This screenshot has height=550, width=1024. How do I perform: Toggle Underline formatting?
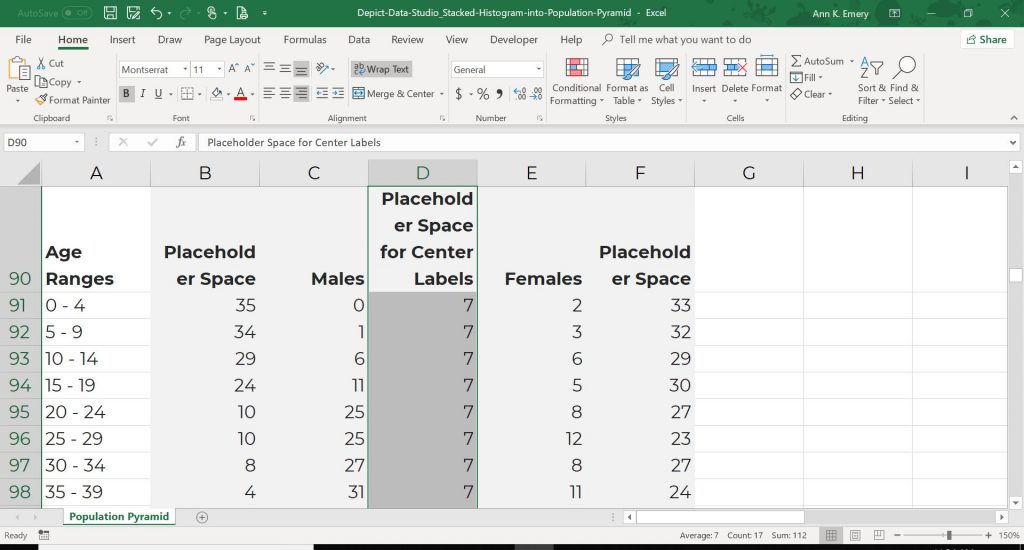[x=158, y=94]
